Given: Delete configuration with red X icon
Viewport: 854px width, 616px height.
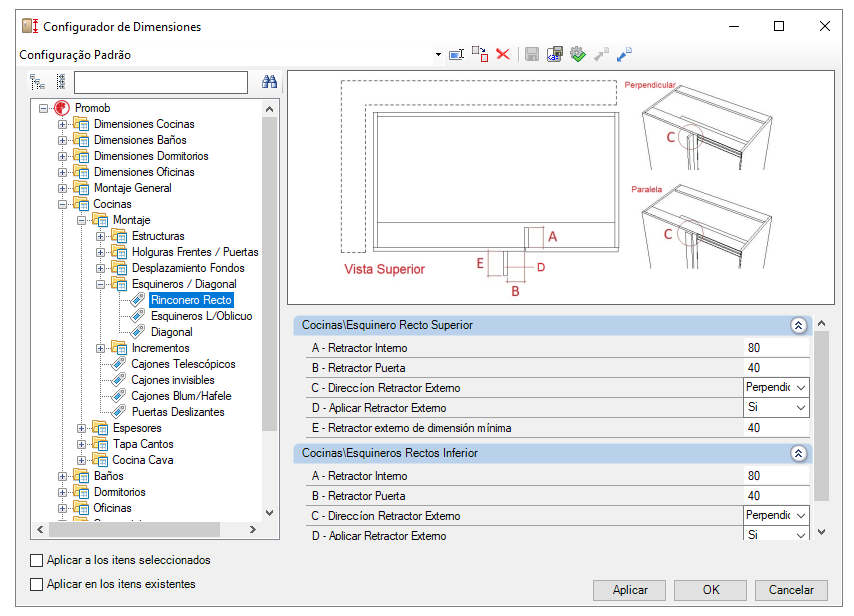Looking at the screenshot, I should pos(503,54).
